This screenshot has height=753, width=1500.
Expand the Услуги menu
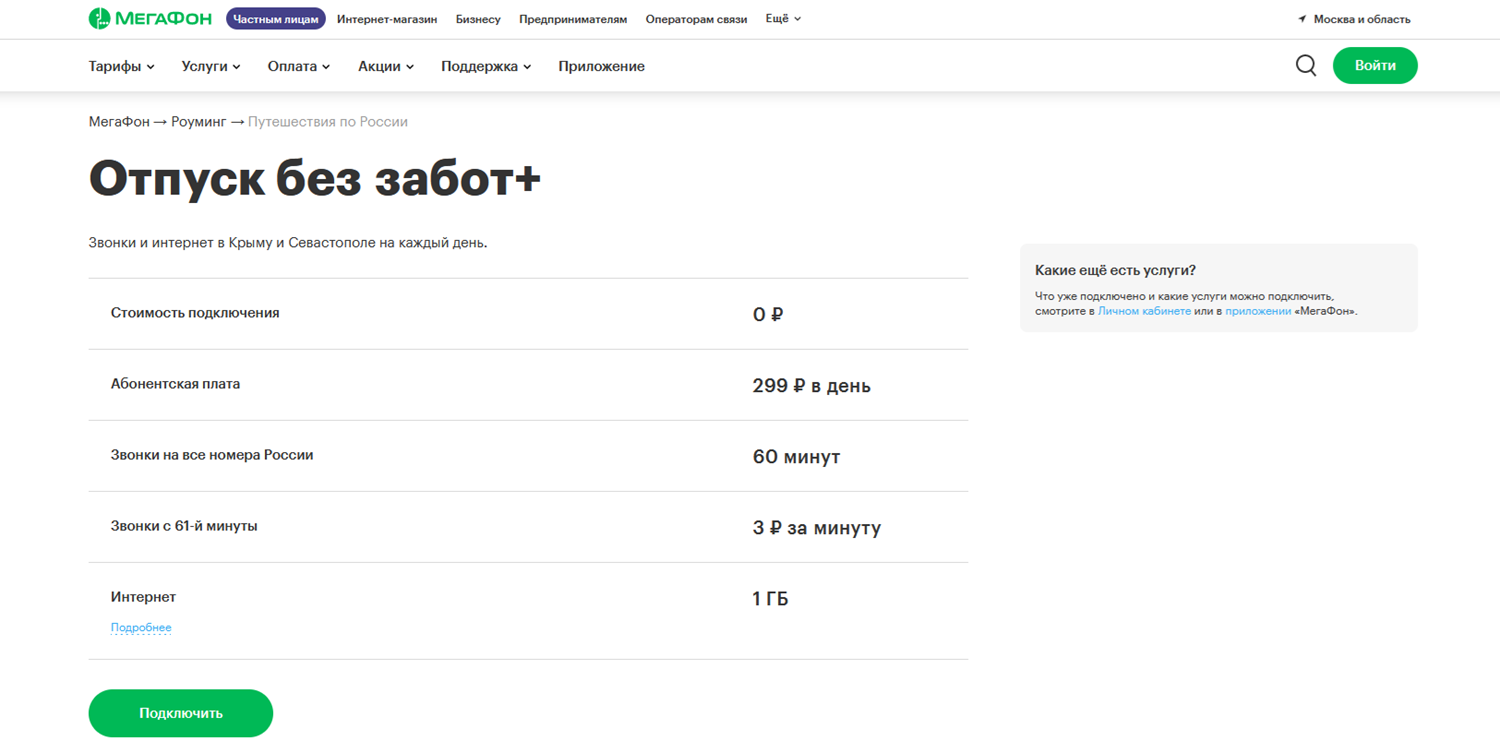(x=211, y=66)
